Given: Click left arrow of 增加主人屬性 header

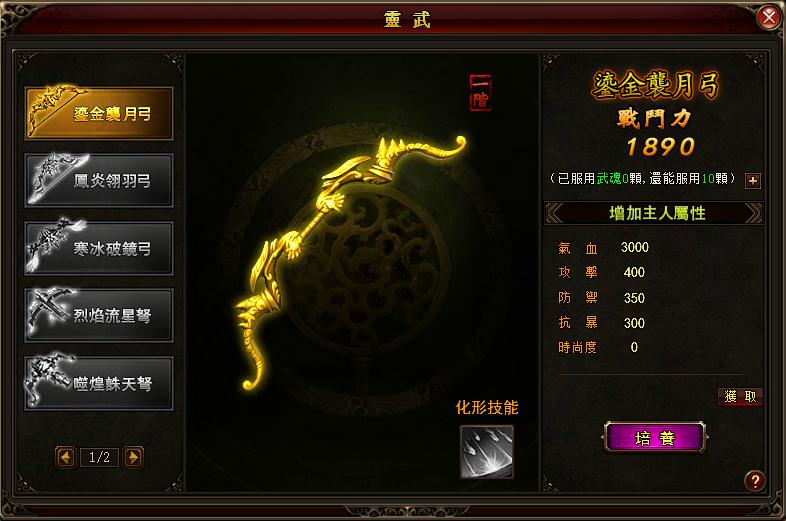Looking at the screenshot, I should tap(554, 213).
